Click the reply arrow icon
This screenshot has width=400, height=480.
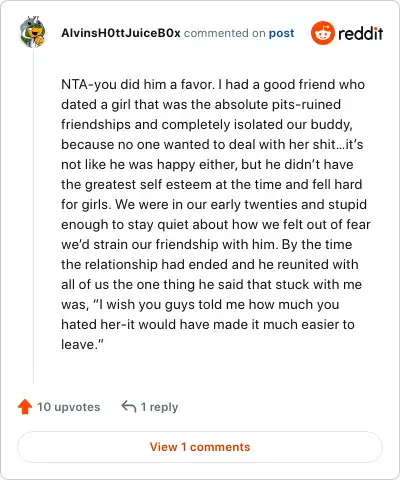129,407
